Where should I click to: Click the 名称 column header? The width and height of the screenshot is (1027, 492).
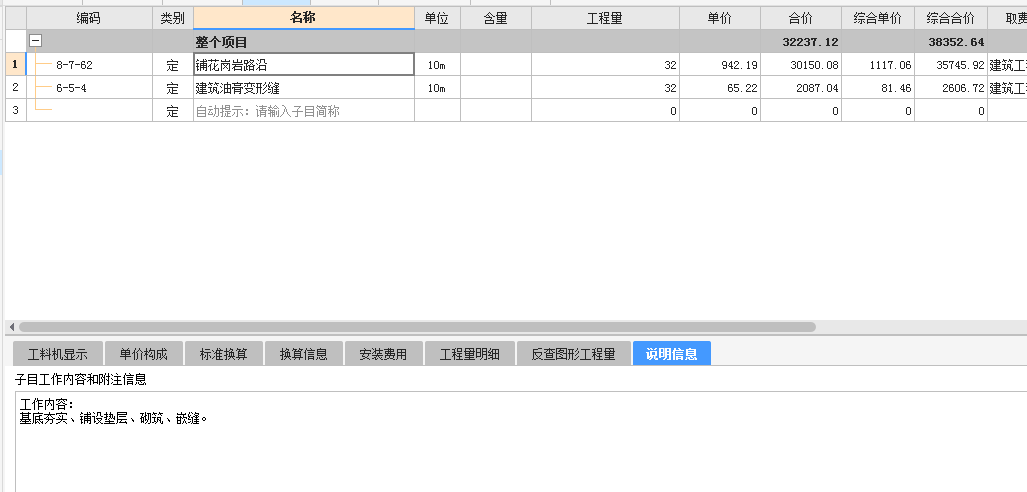pyautogui.click(x=304, y=18)
